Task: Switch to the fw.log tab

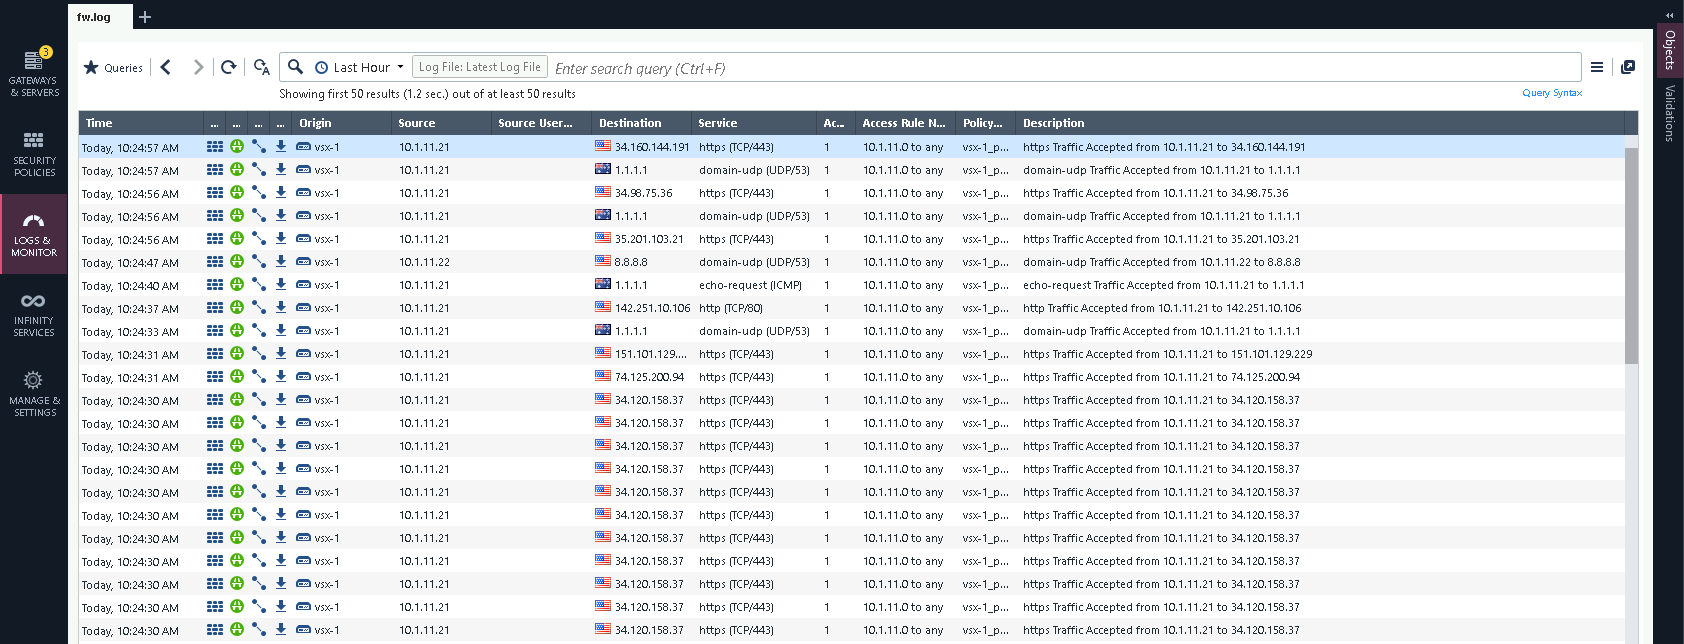Action: click(94, 17)
